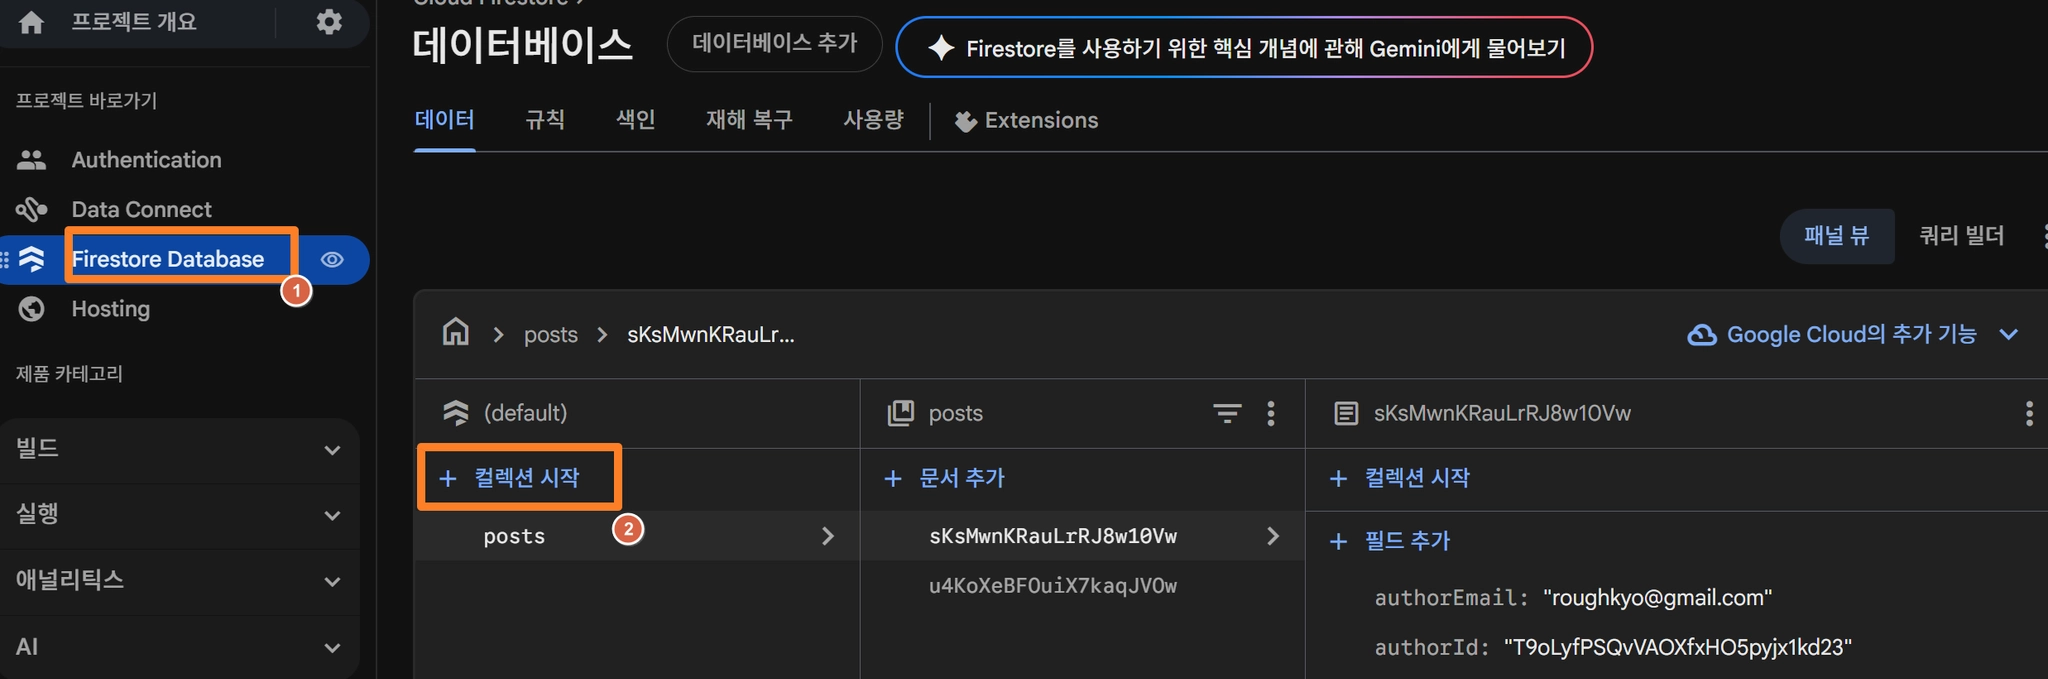This screenshot has height=679, width=2048.
Task: Click plus icon for Add field
Action: pos(1338,542)
